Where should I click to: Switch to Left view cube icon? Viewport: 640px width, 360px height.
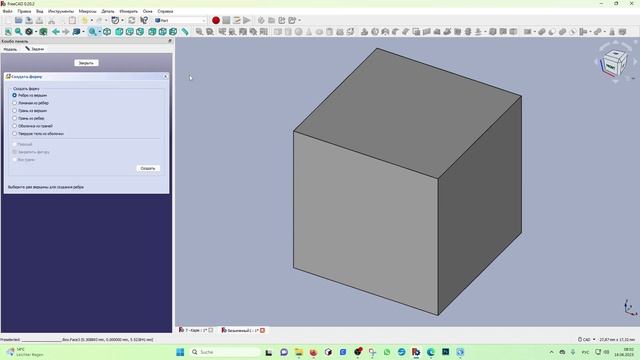173,31
